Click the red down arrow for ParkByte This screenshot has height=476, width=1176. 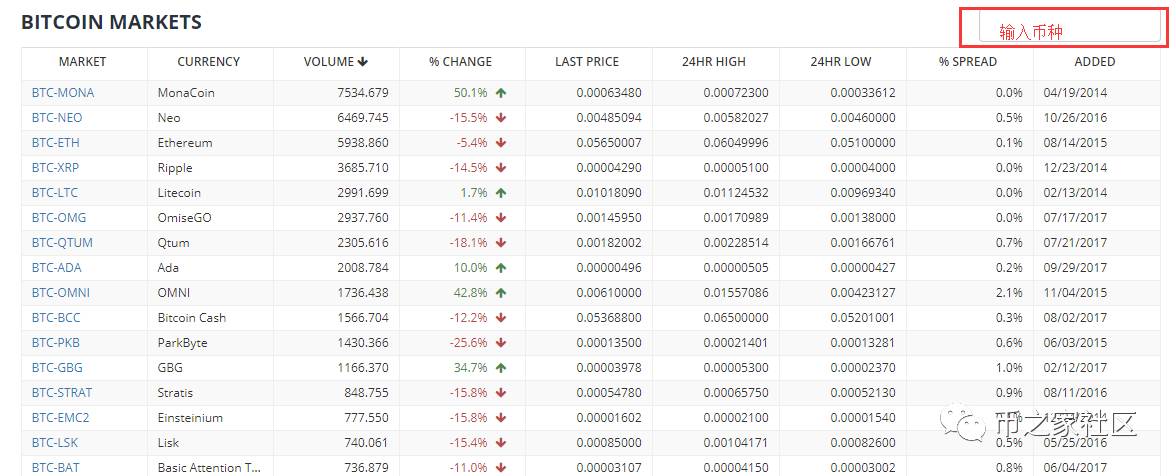coord(501,343)
